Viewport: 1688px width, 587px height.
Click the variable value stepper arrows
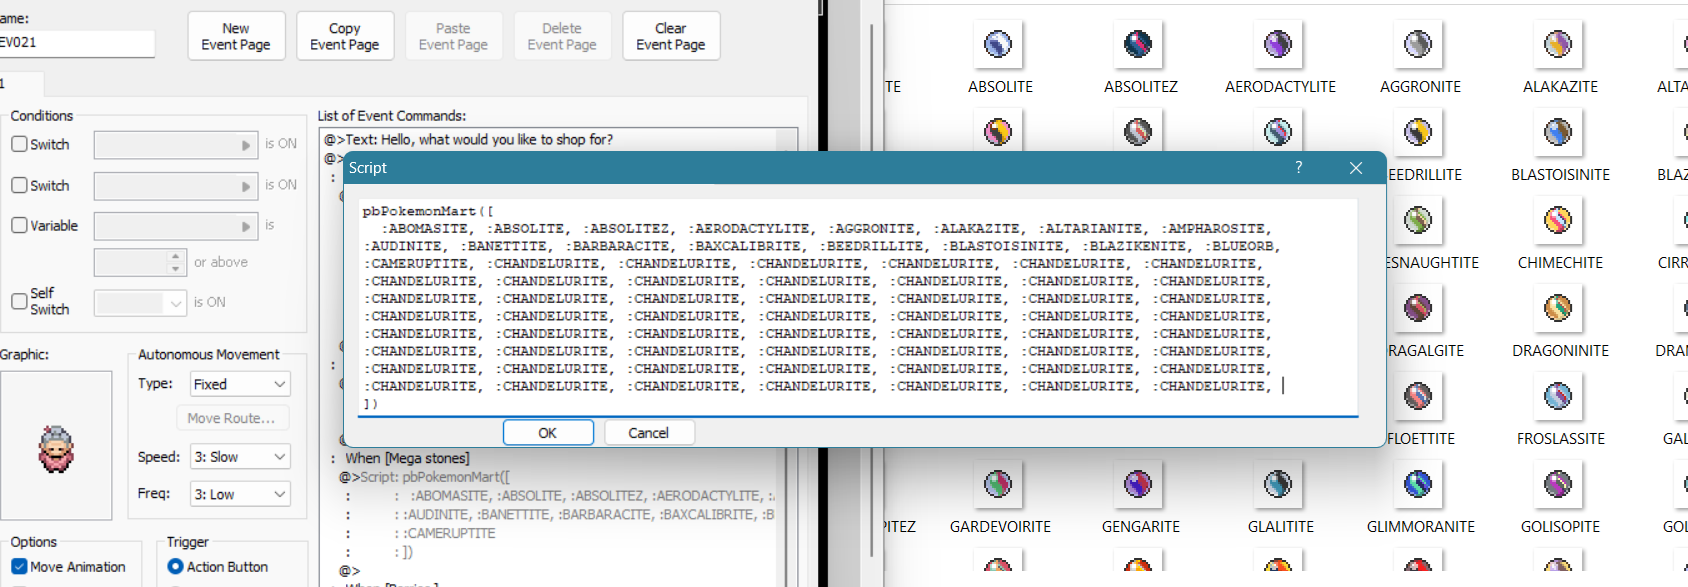[x=176, y=262]
